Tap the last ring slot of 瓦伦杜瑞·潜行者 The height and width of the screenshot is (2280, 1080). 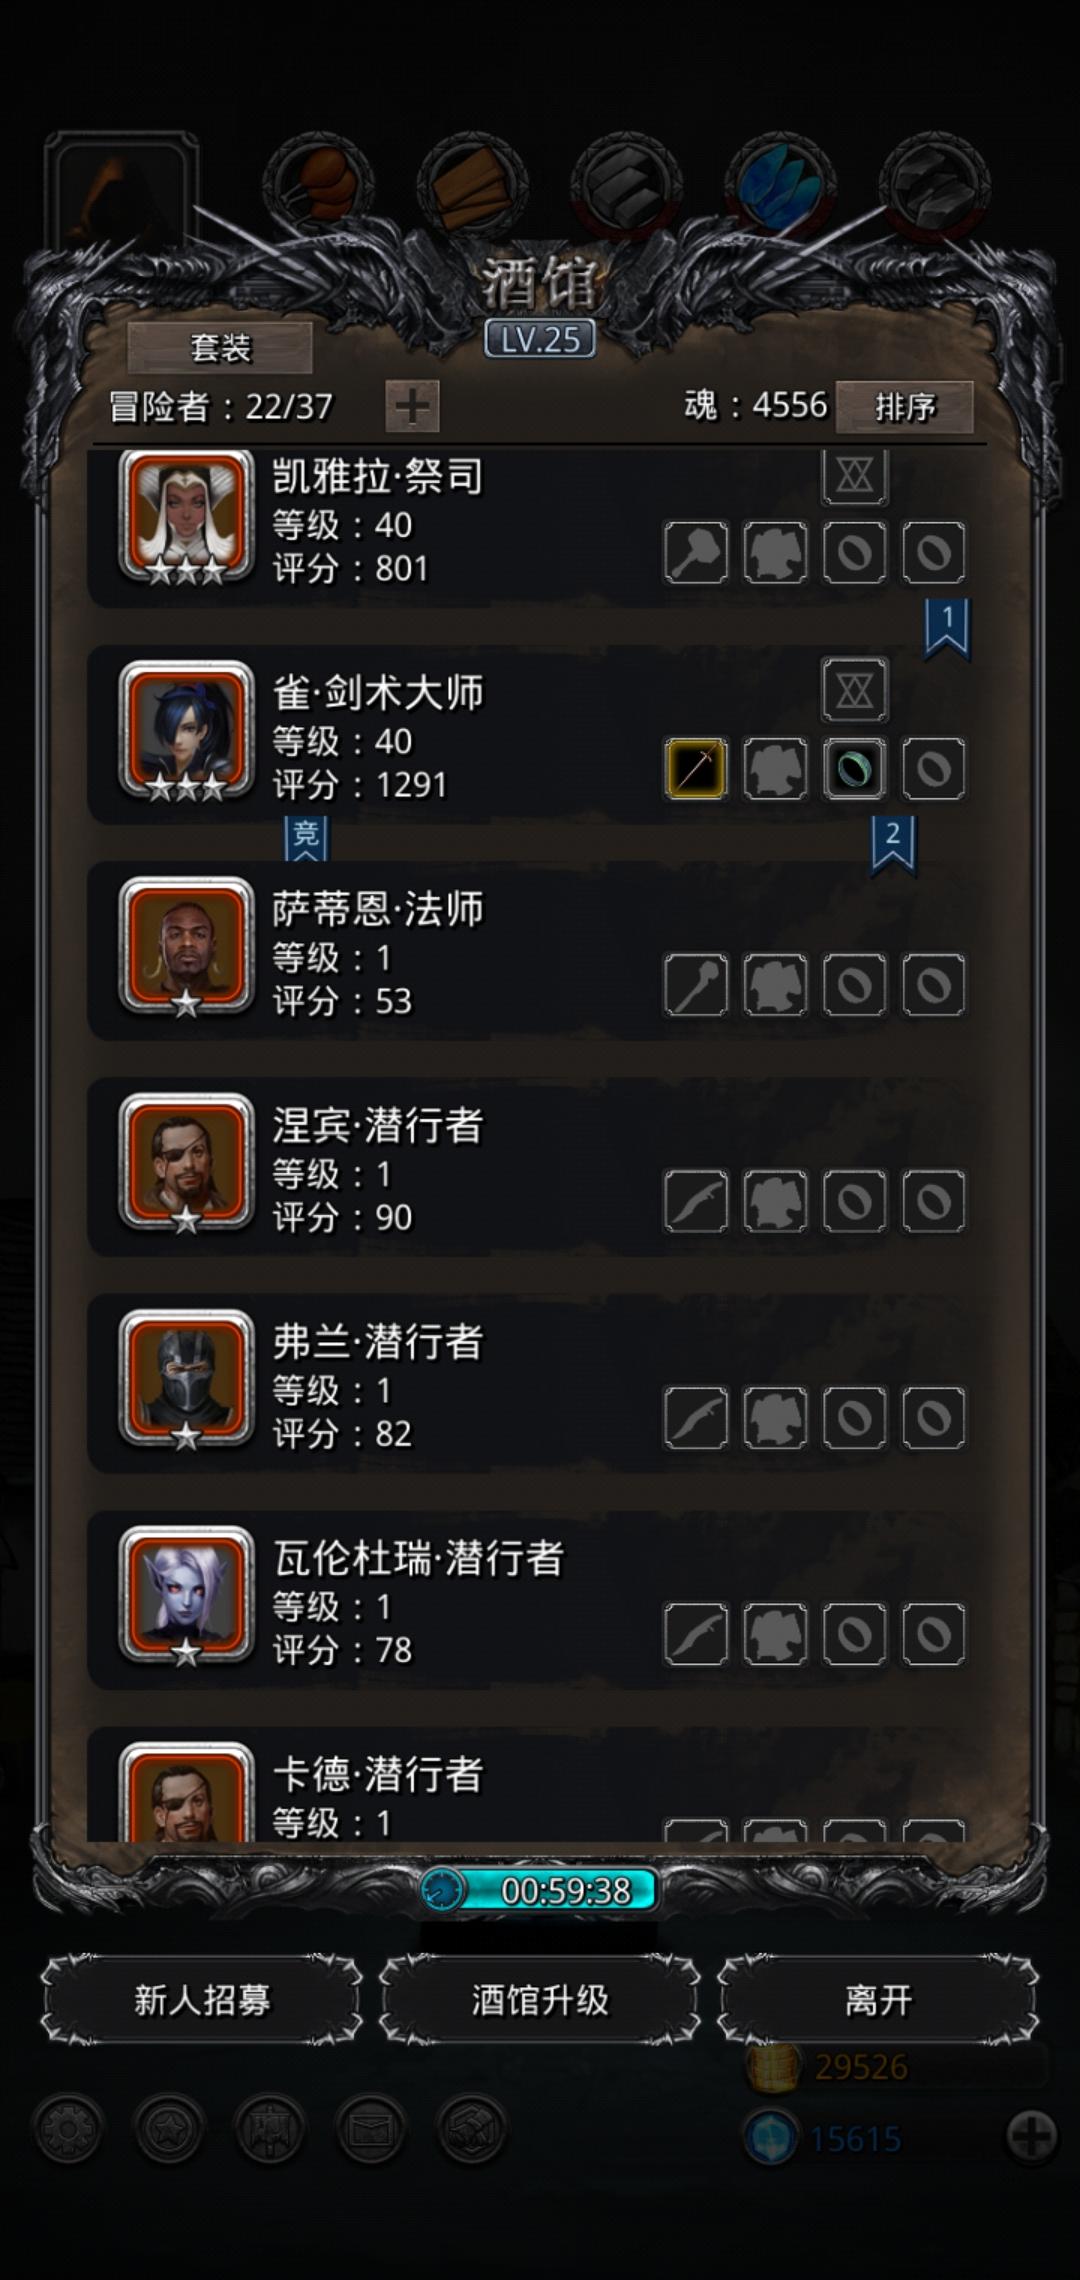[x=933, y=1634]
